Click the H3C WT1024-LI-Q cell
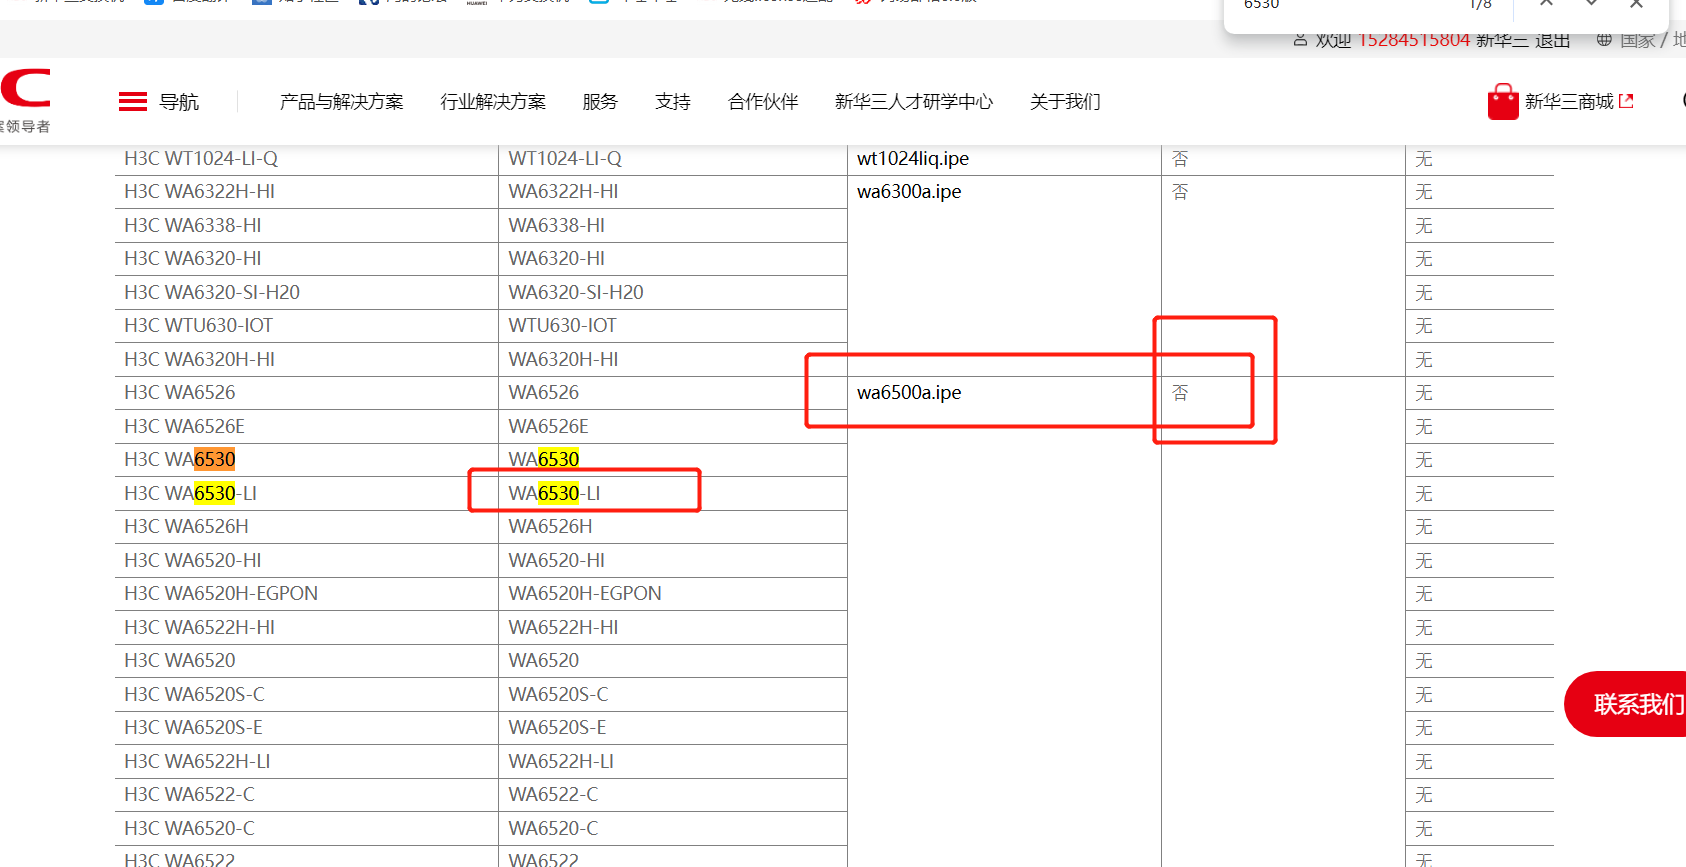 (x=201, y=159)
